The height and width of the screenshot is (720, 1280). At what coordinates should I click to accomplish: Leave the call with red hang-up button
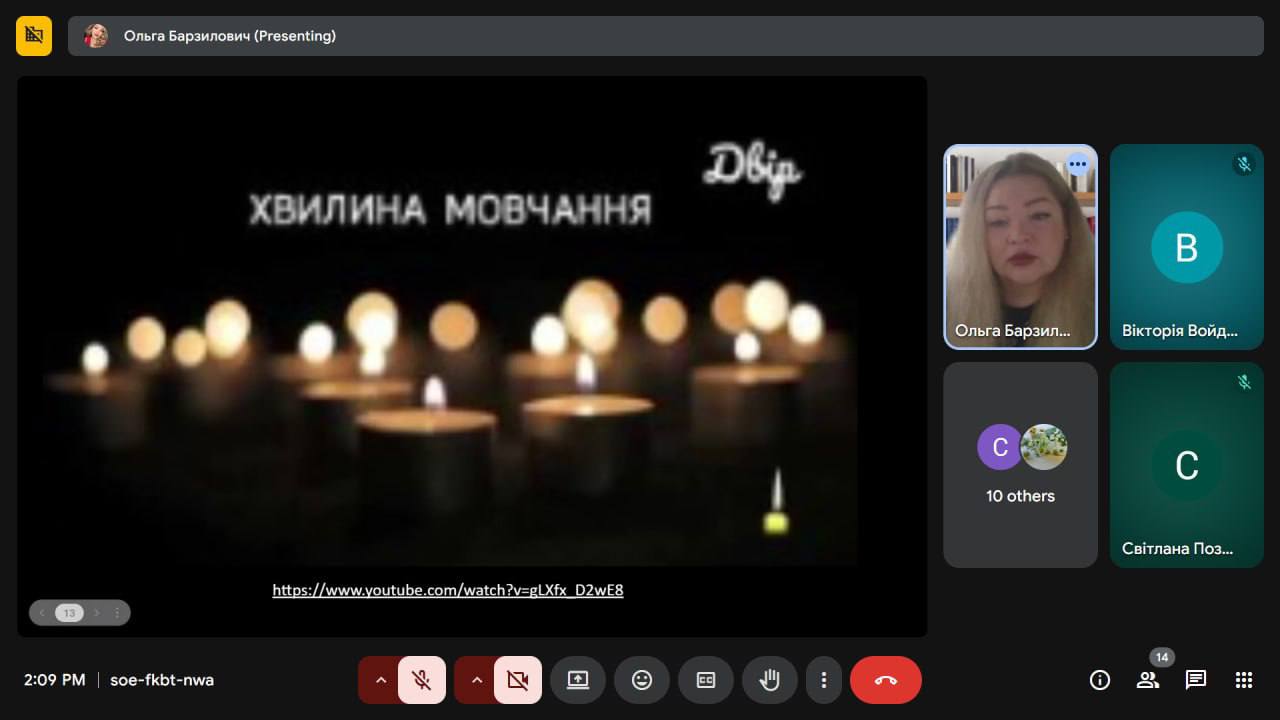pos(886,680)
